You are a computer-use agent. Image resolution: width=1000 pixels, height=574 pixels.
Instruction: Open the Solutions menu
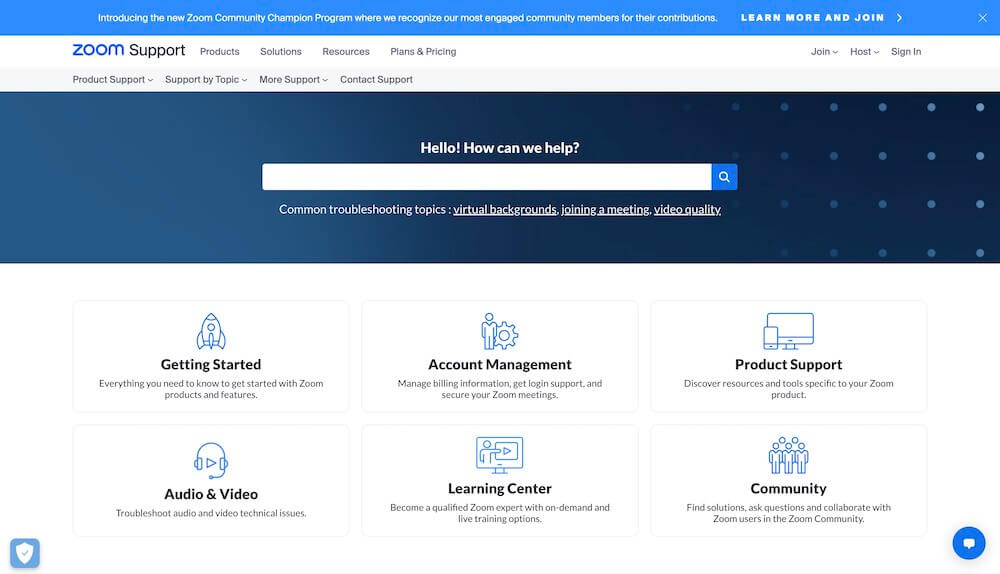(x=281, y=52)
